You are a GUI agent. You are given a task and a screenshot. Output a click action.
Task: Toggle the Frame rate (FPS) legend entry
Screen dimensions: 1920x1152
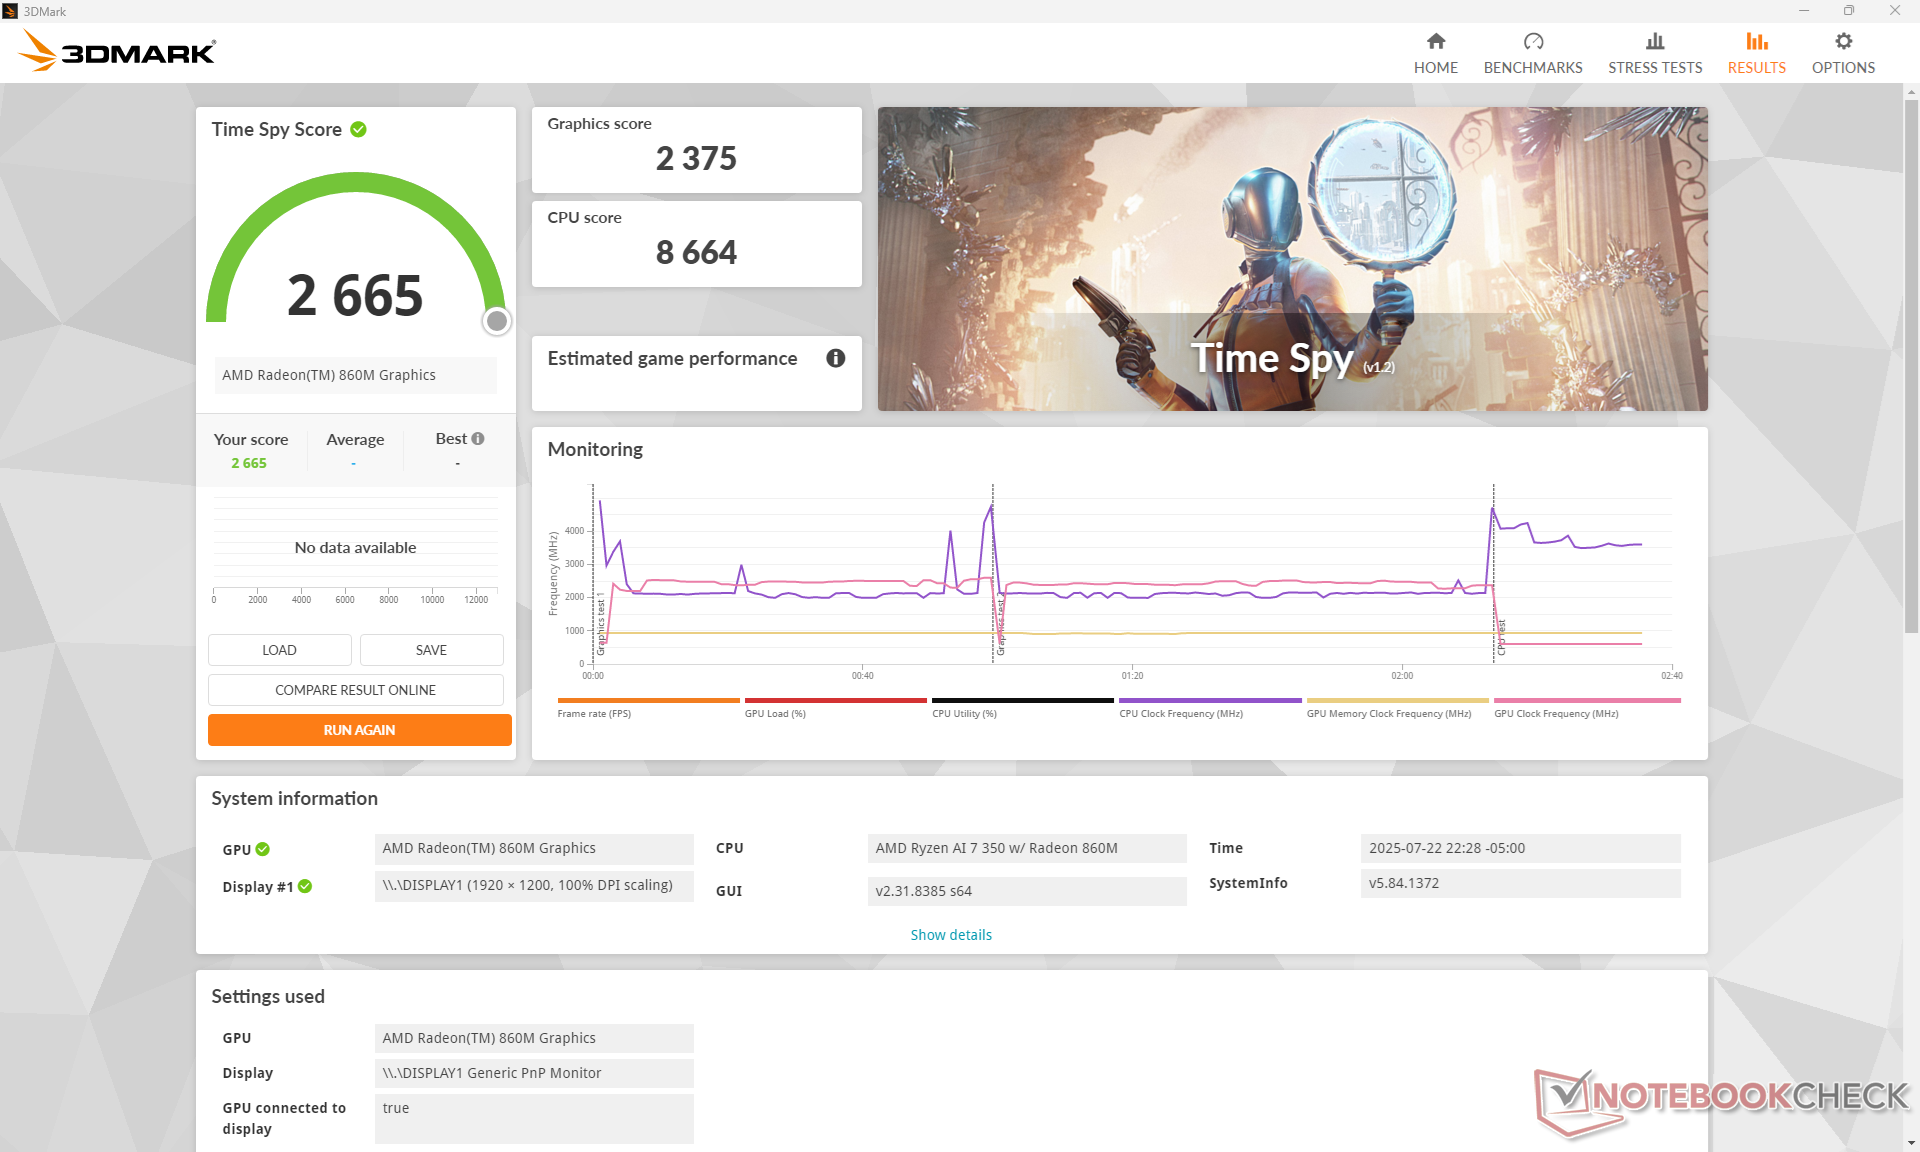click(x=594, y=713)
